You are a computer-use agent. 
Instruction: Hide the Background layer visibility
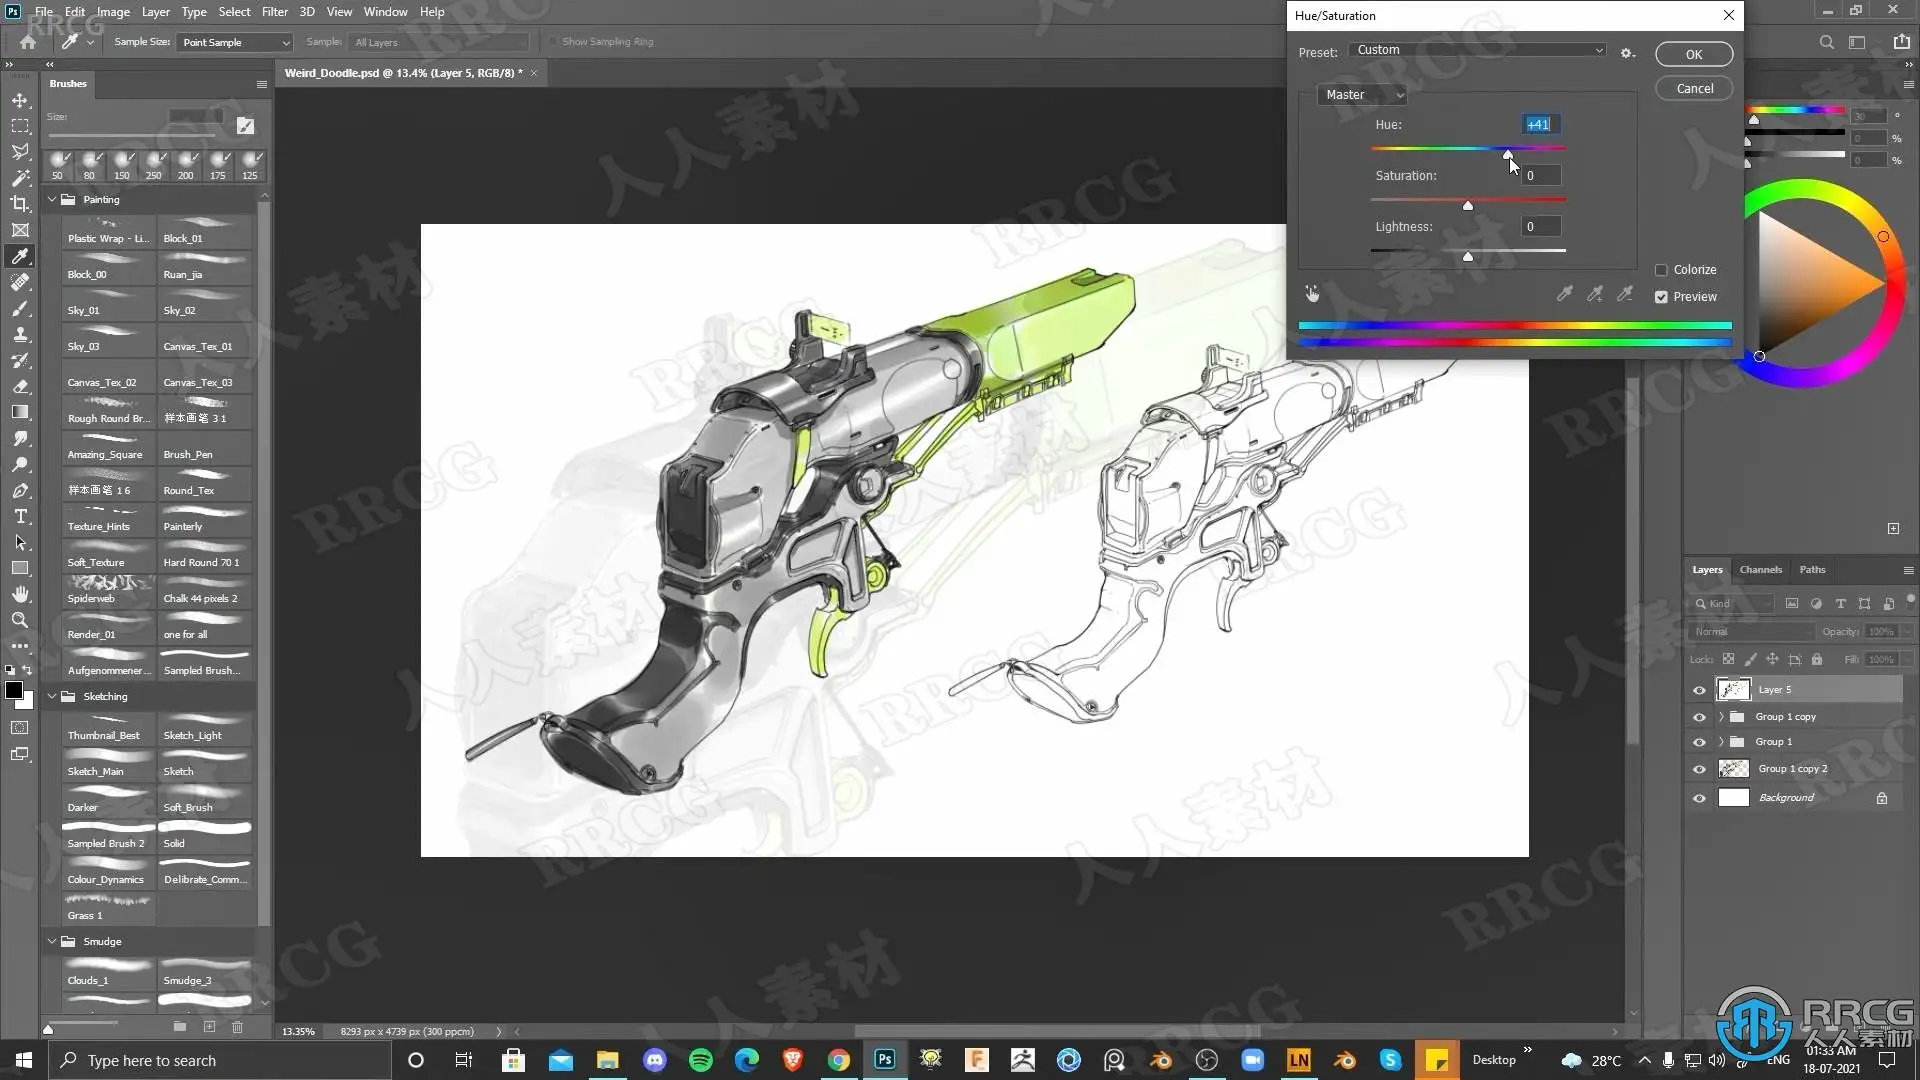[1699, 798]
